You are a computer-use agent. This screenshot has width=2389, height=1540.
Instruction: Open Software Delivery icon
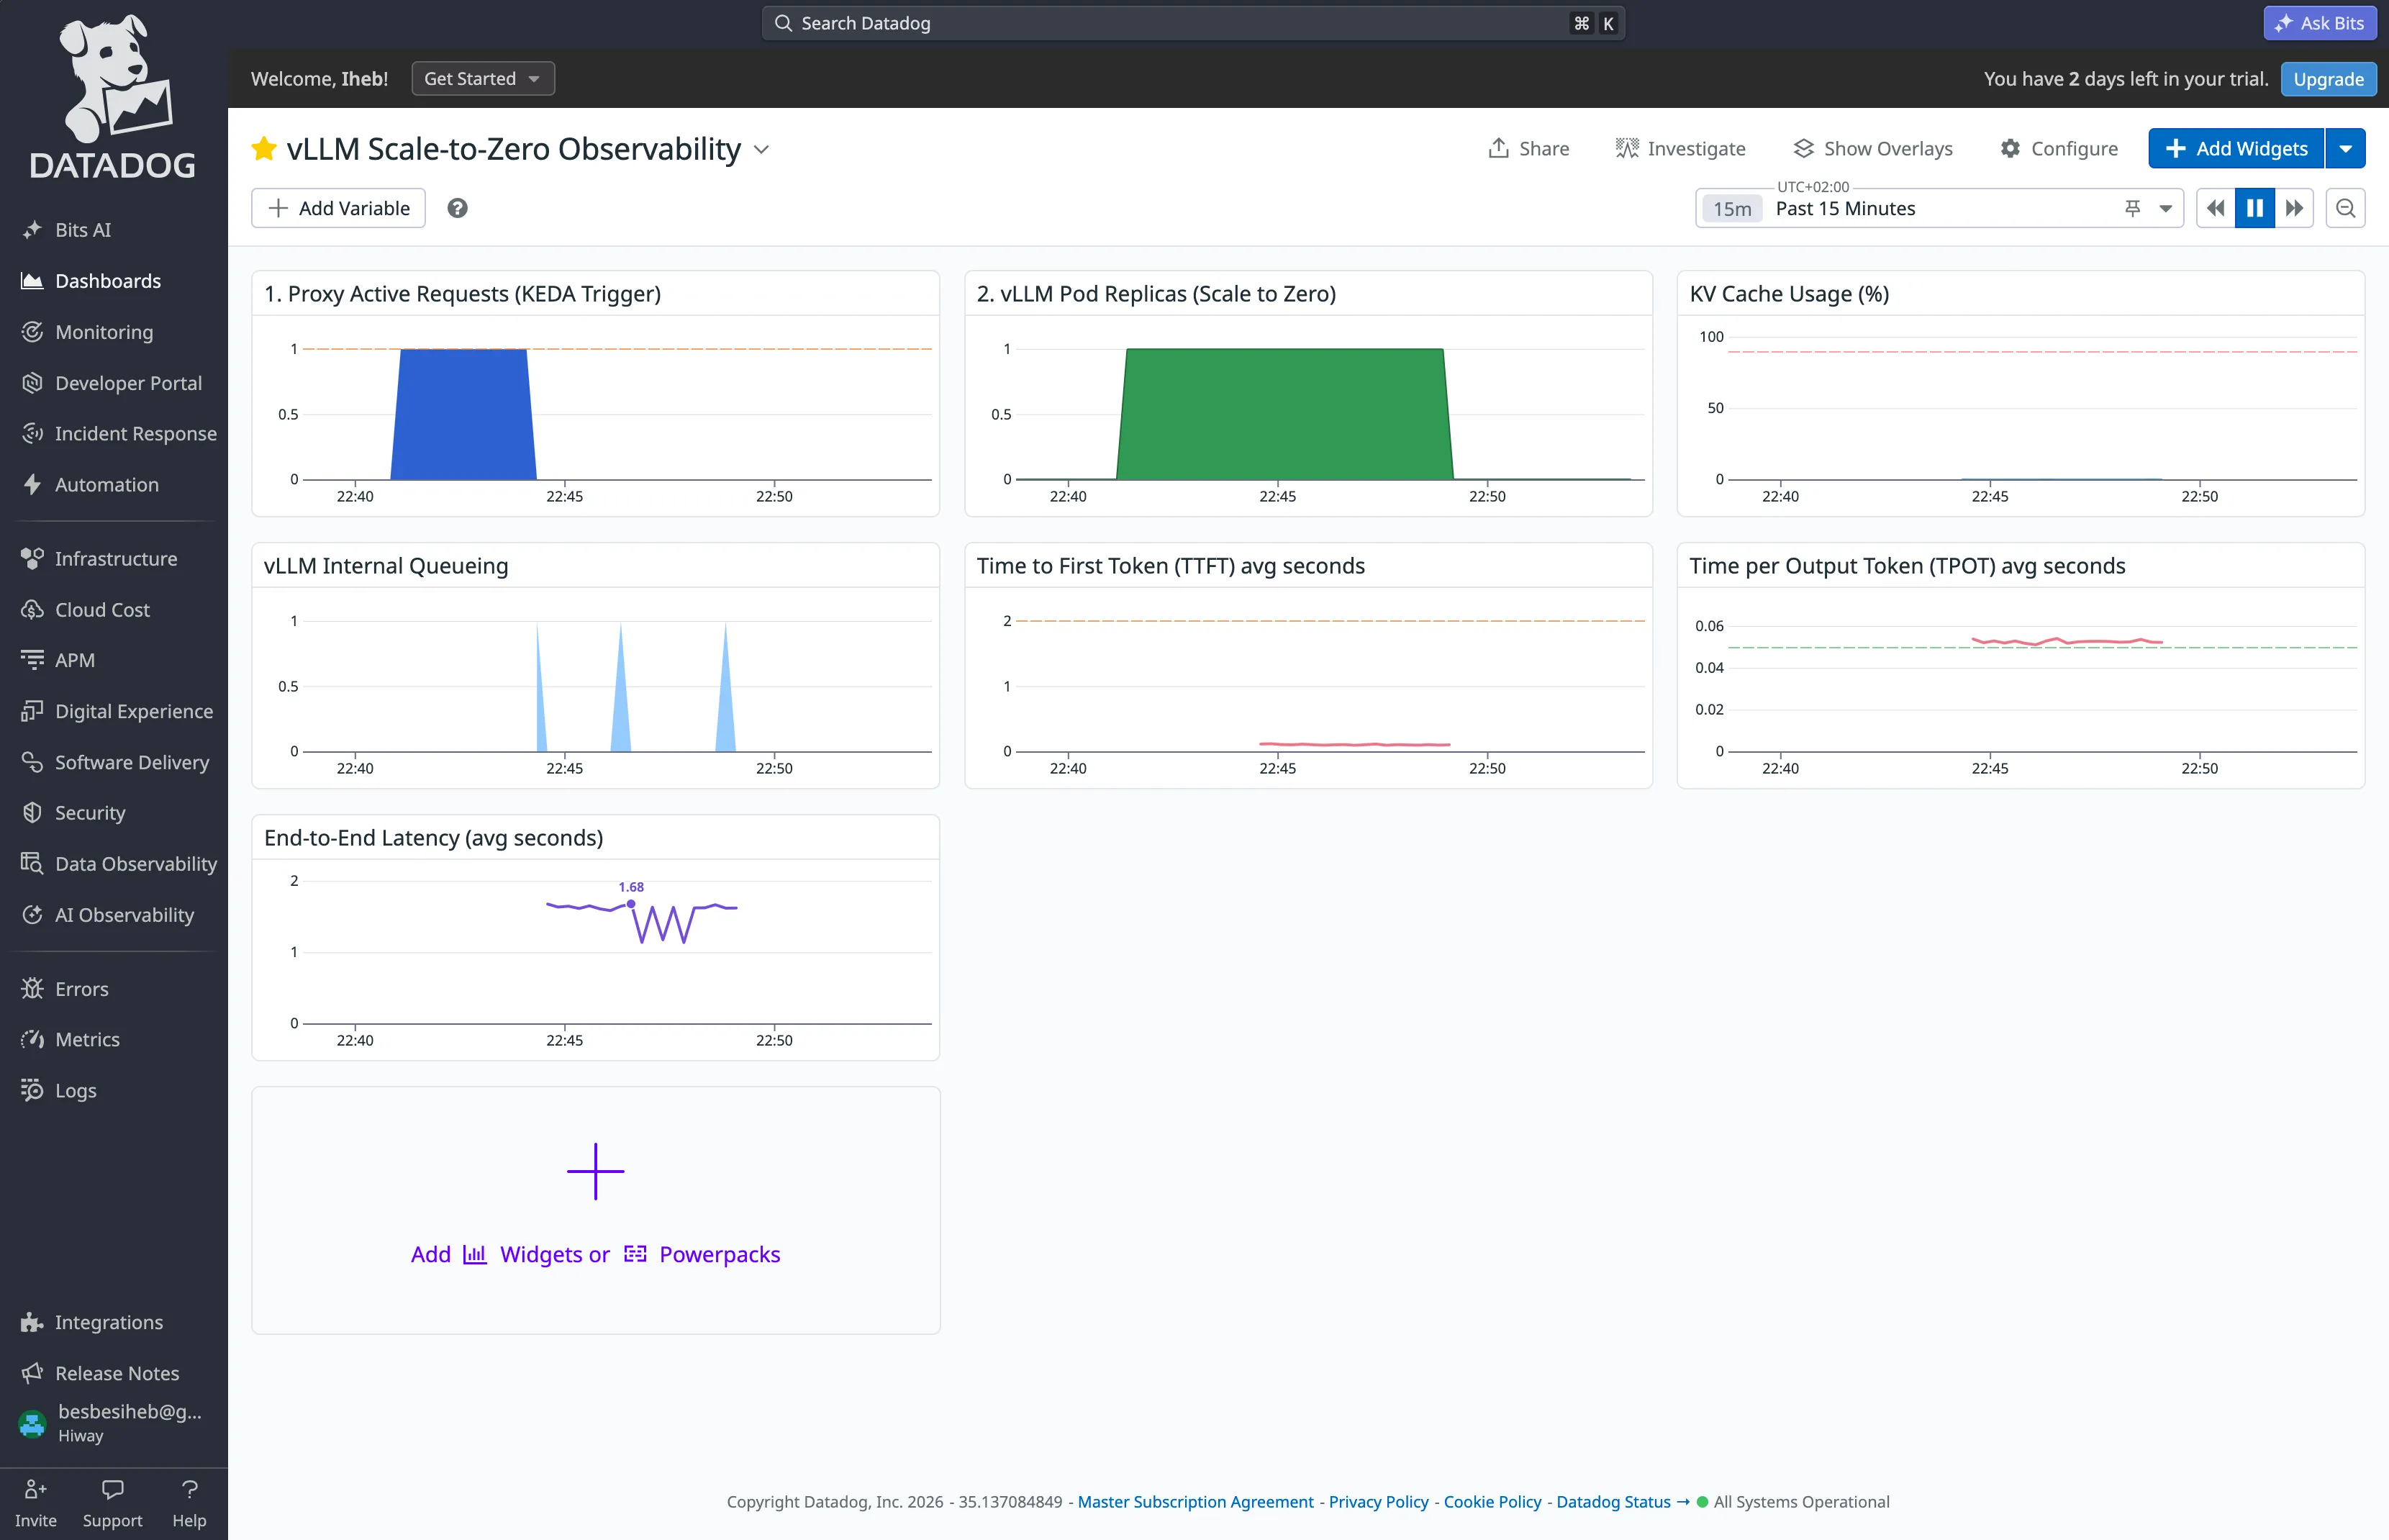tap(32, 762)
